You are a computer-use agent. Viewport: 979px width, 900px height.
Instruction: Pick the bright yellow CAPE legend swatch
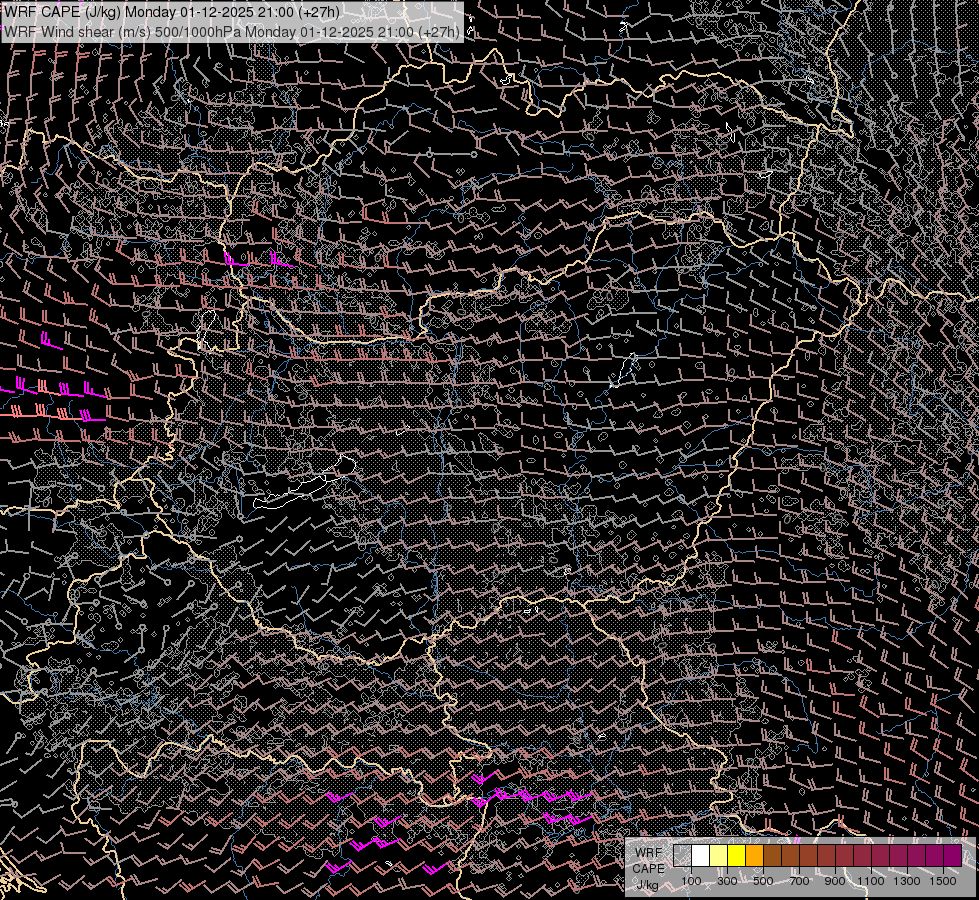point(737,856)
